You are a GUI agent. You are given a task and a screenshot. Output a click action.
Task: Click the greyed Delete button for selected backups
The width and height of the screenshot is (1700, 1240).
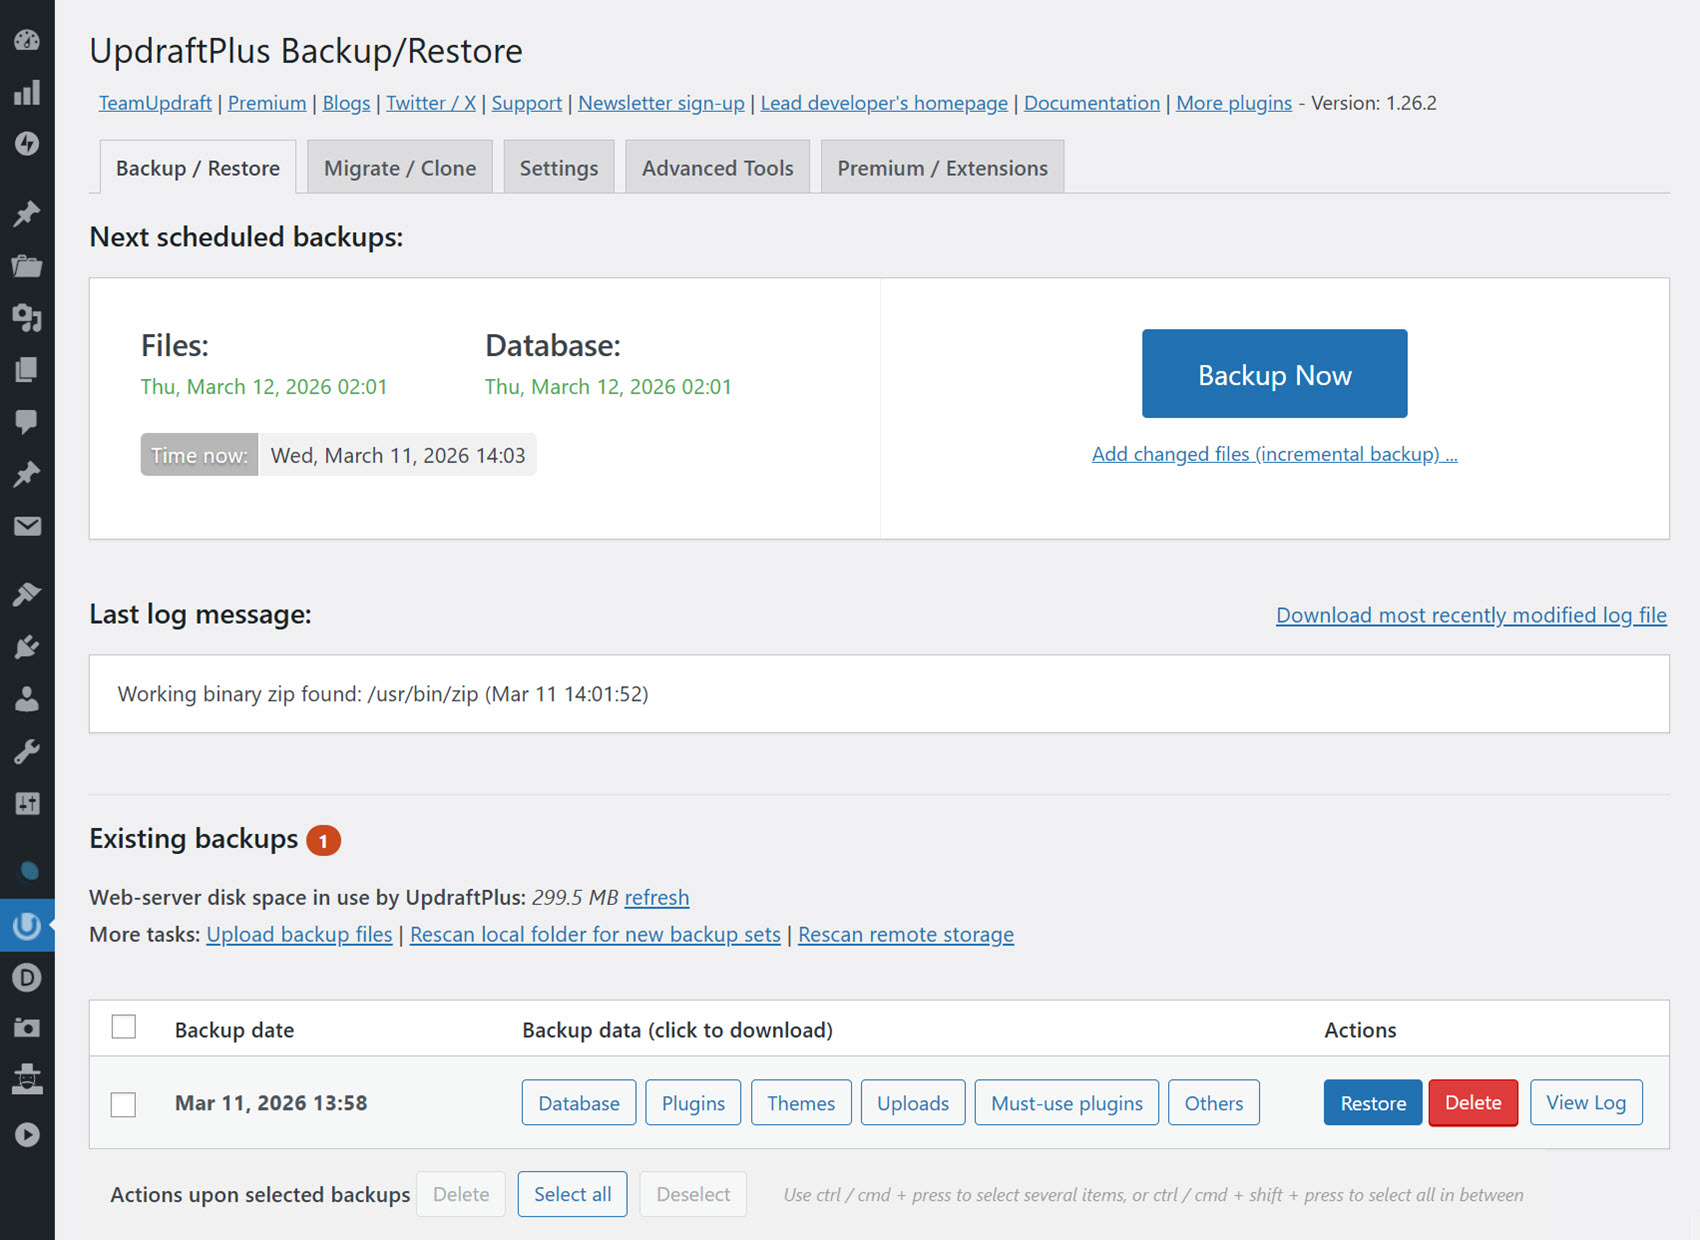click(461, 1194)
